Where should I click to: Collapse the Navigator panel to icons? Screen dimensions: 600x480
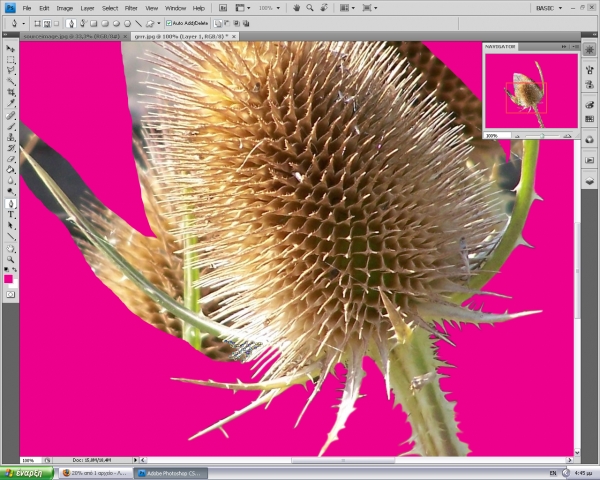564,46
